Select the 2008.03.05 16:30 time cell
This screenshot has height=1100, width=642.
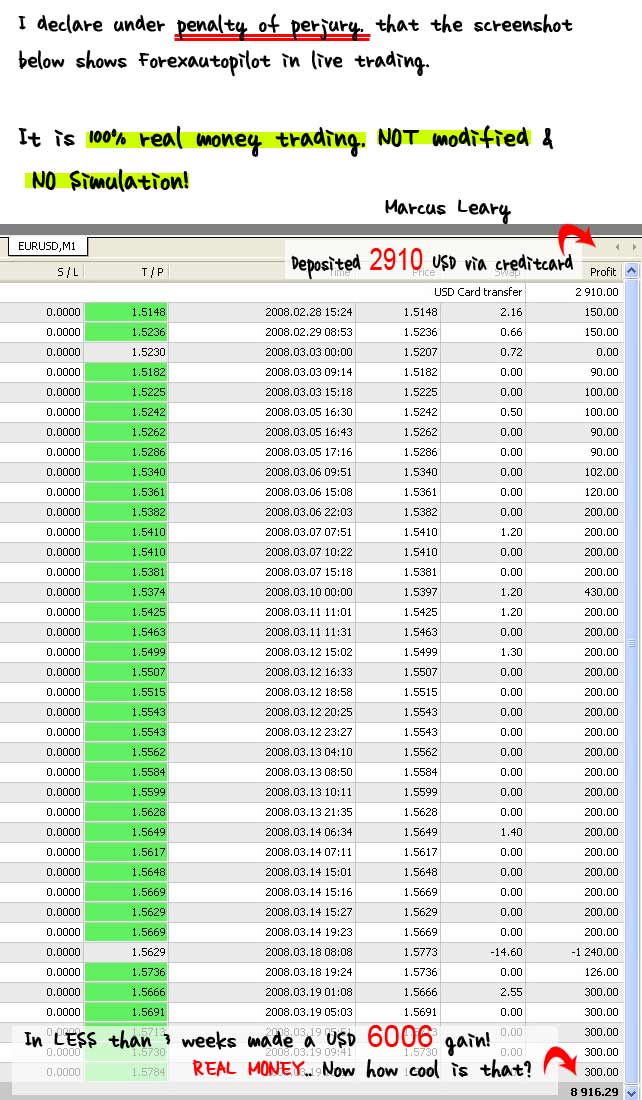pos(309,412)
